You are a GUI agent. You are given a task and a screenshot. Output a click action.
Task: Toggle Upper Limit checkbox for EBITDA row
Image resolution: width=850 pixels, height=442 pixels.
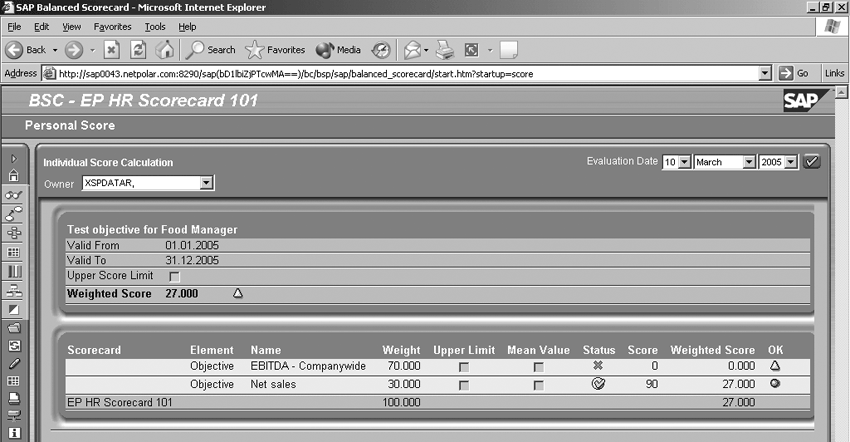pos(463,367)
